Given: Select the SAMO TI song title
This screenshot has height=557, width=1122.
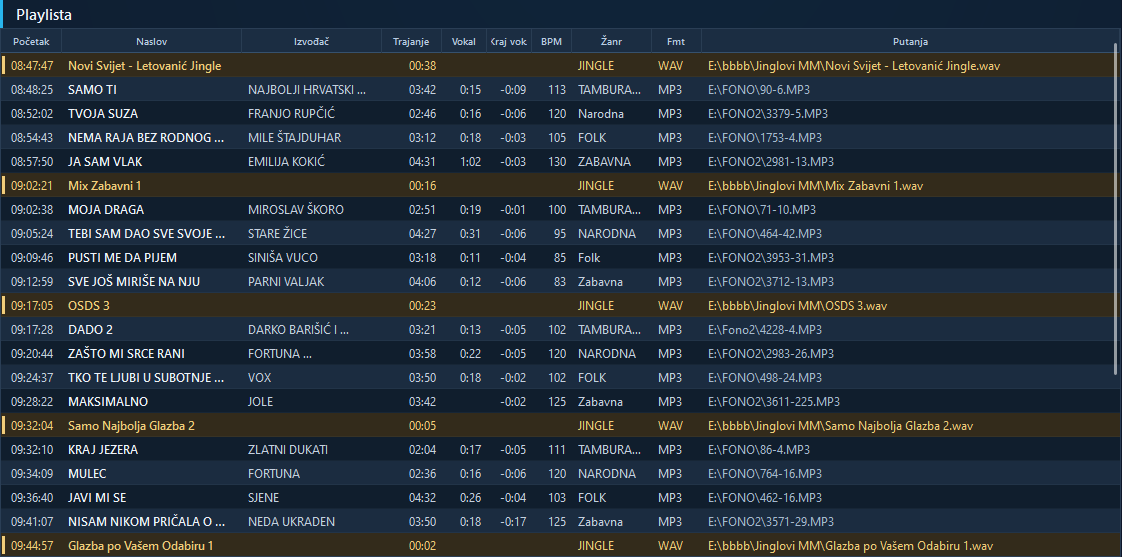Looking at the screenshot, I should coord(92,89).
